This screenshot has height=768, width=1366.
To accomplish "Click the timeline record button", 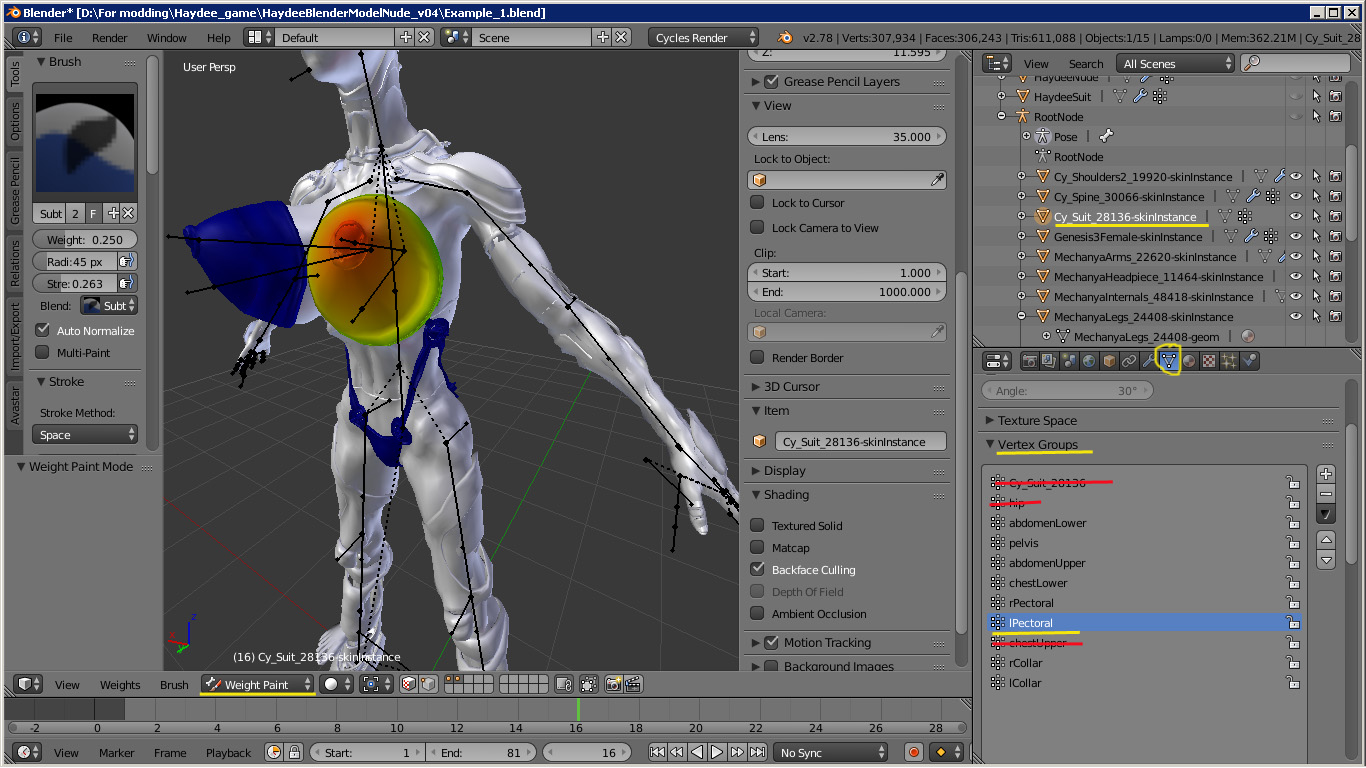I will [x=913, y=752].
